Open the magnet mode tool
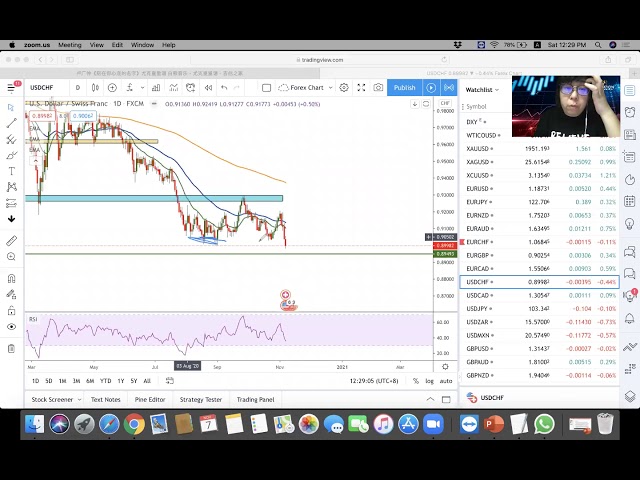640x480 pixels. click(x=11, y=279)
